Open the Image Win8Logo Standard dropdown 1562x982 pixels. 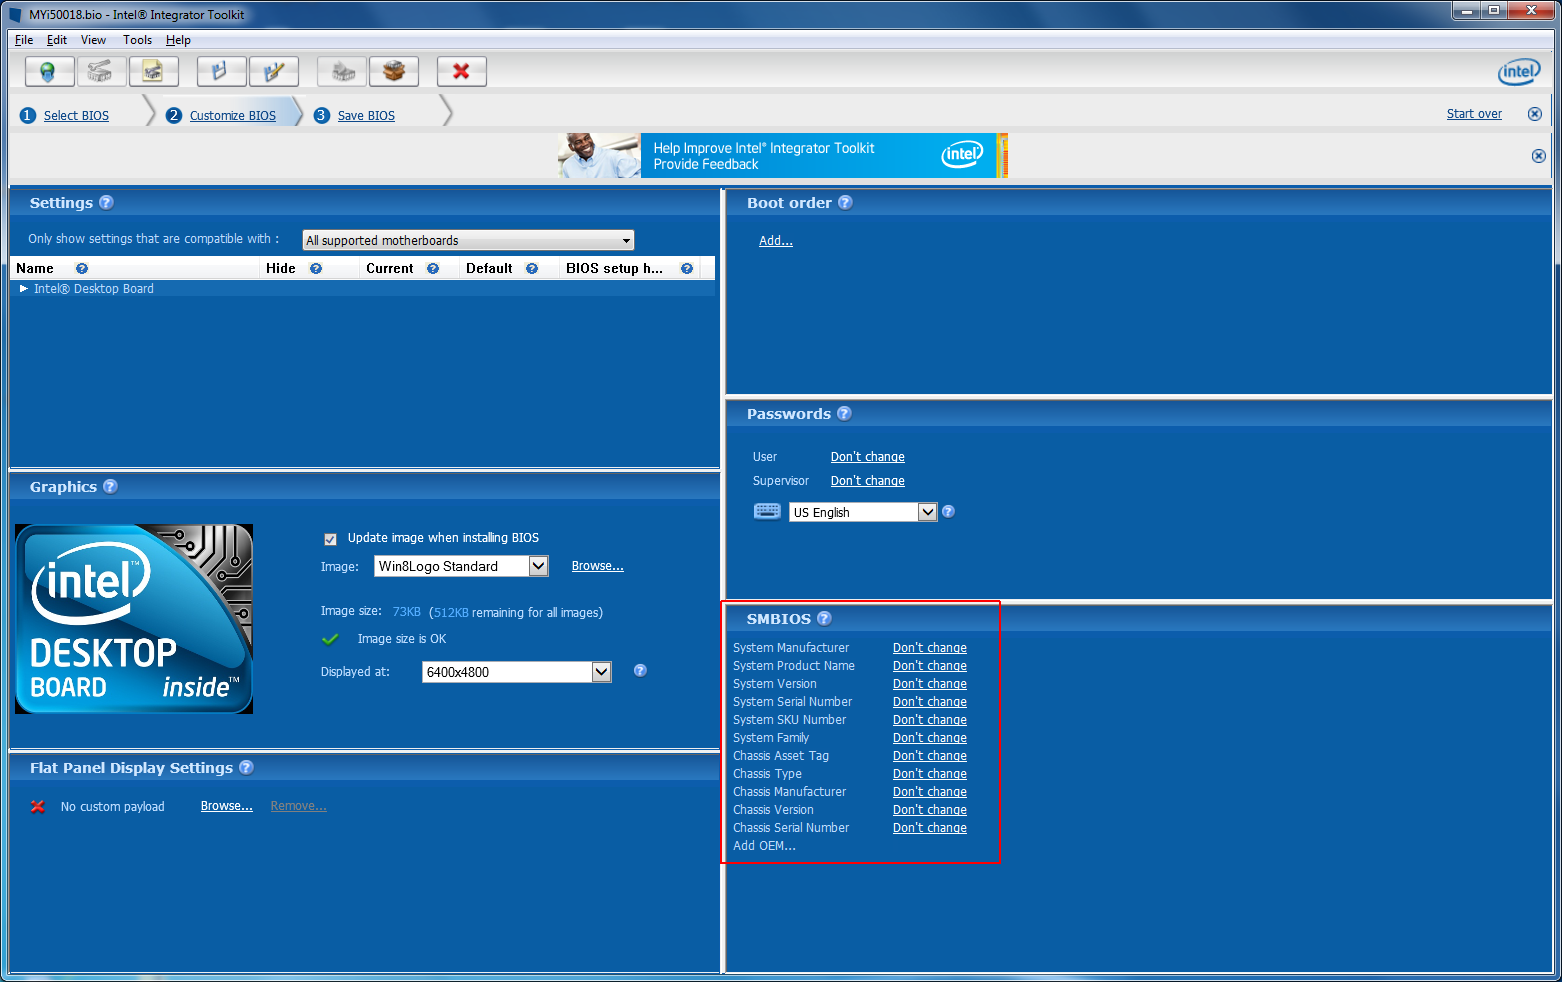pyautogui.click(x=461, y=566)
